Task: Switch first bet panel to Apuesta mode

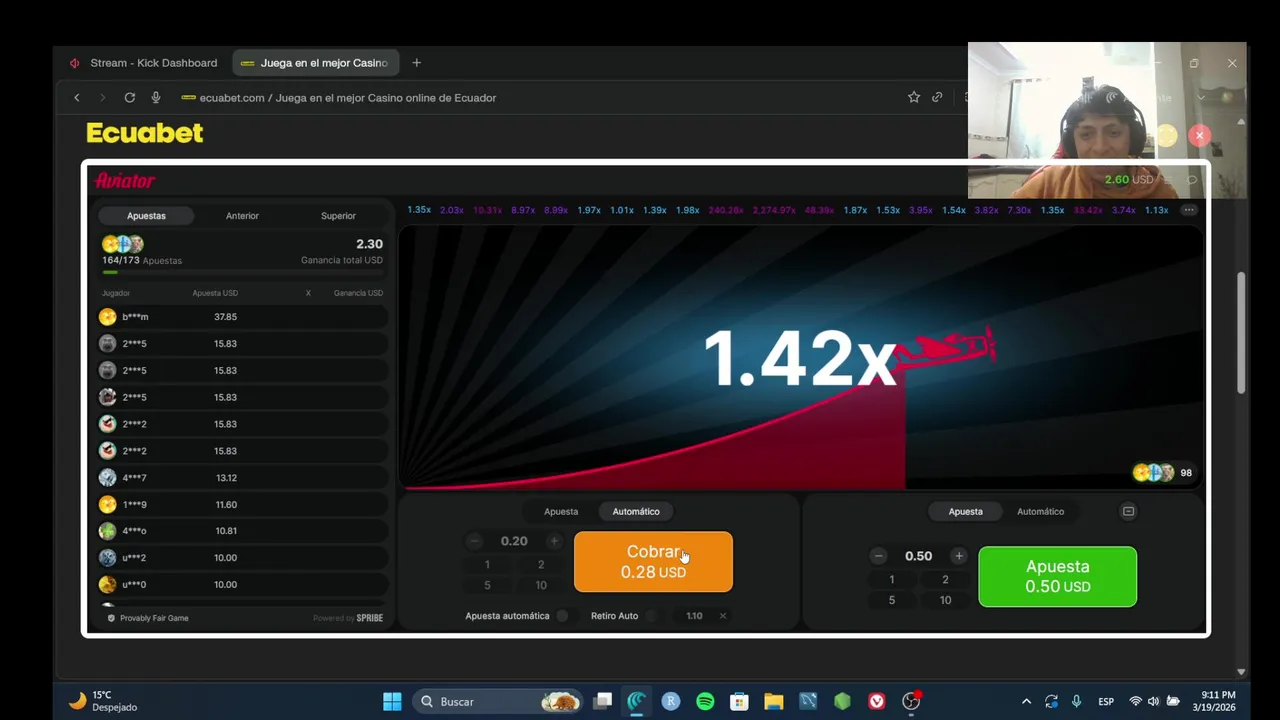Action: 561,511
